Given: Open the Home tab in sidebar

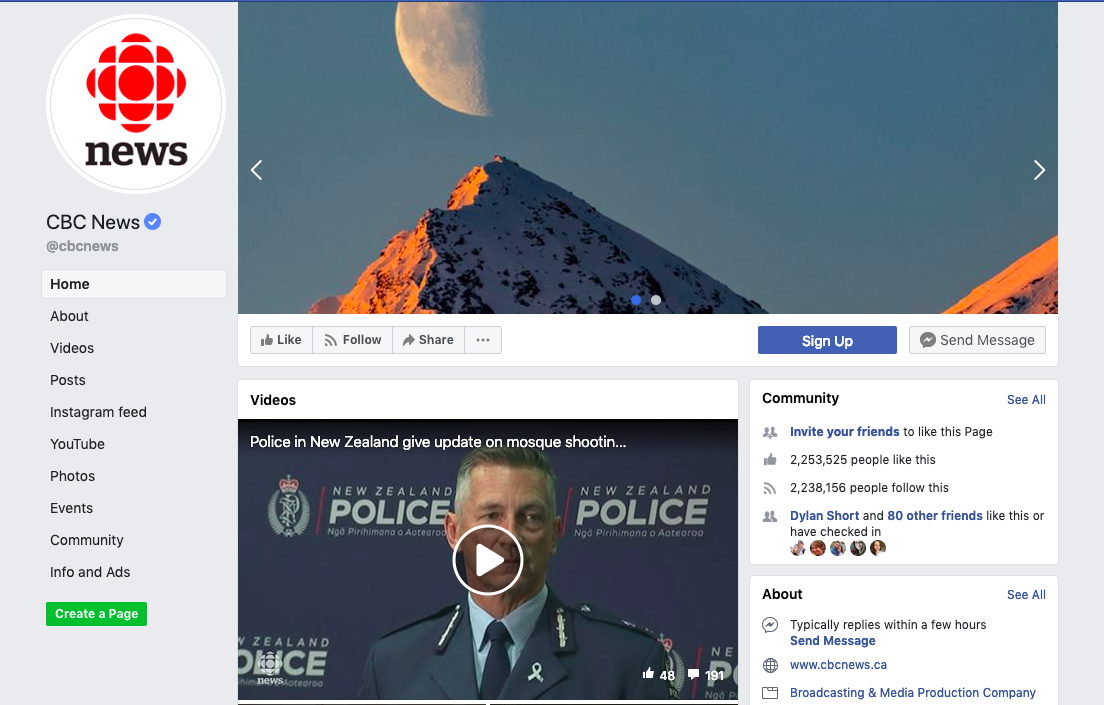Looking at the screenshot, I should coord(134,284).
